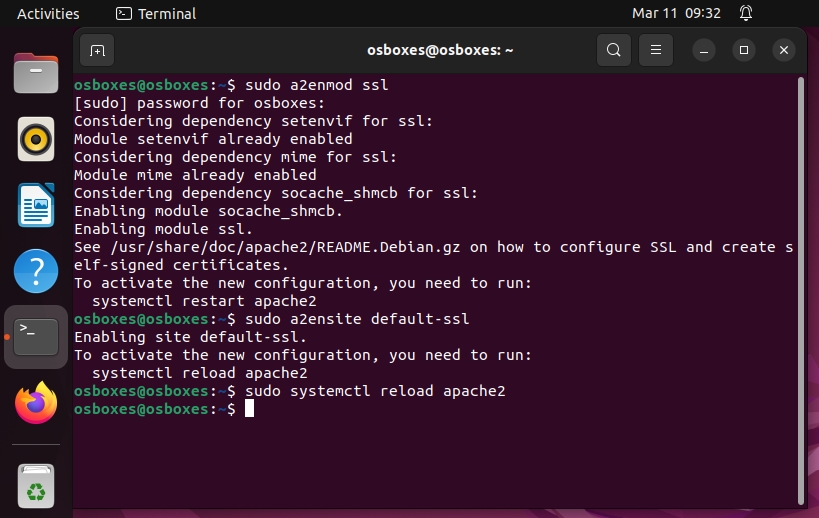Viewport: 819px width, 518px height.
Task: Launch Rhythmbox music player from dock
Action: click(36, 139)
